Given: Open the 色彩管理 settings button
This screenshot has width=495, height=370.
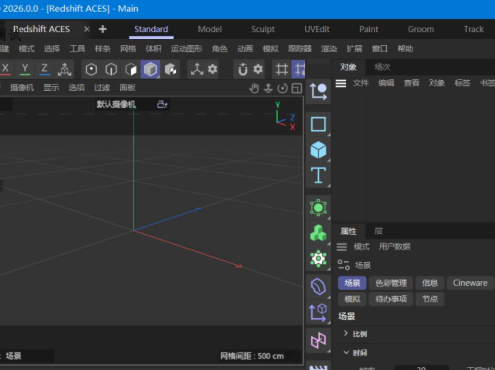Looking at the screenshot, I should pyautogui.click(x=391, y=283).
